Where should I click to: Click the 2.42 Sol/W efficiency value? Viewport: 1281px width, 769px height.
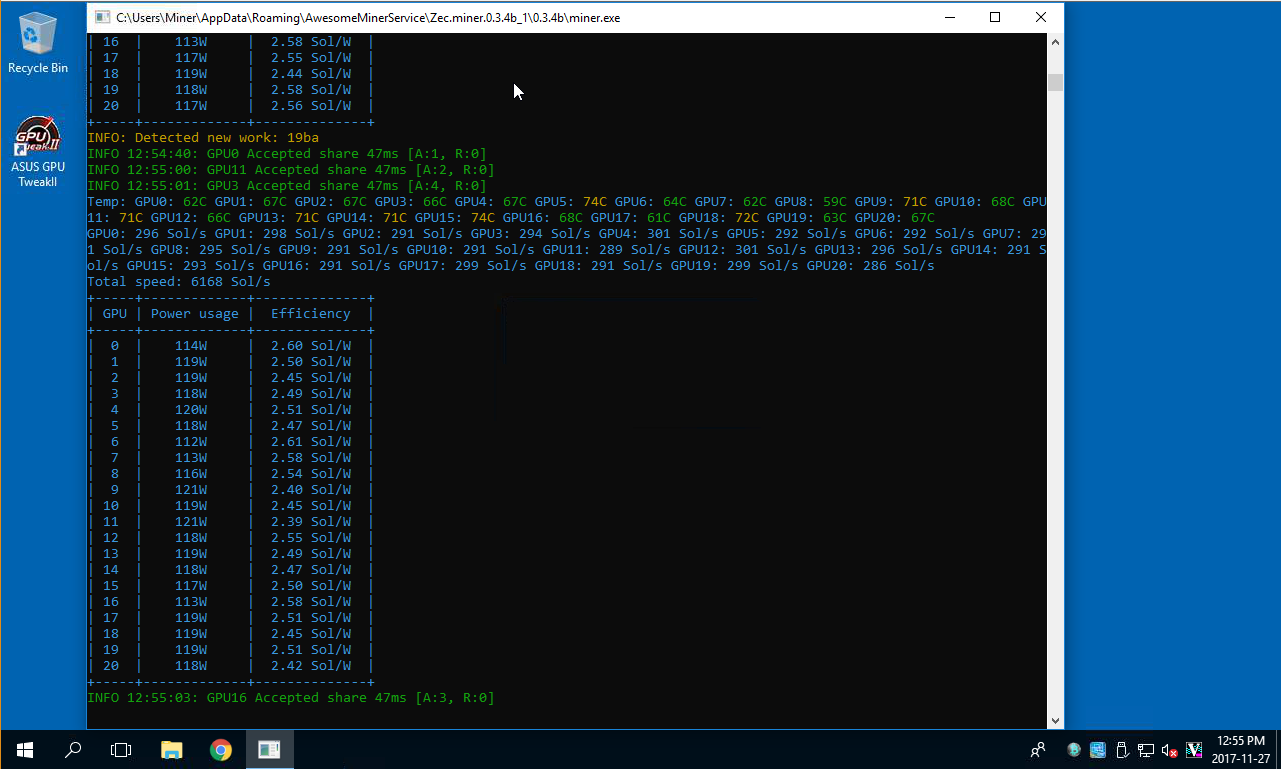click(311, 665)
